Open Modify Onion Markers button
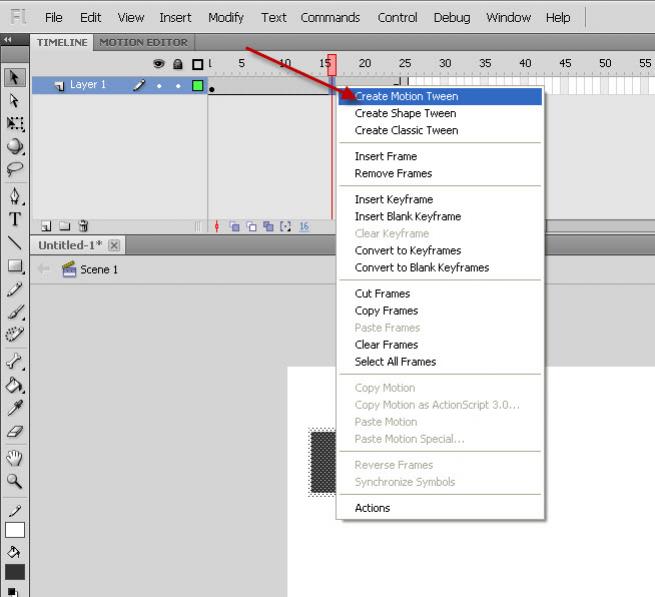Viewport: 655px width, 597px height. click(285, 226)
